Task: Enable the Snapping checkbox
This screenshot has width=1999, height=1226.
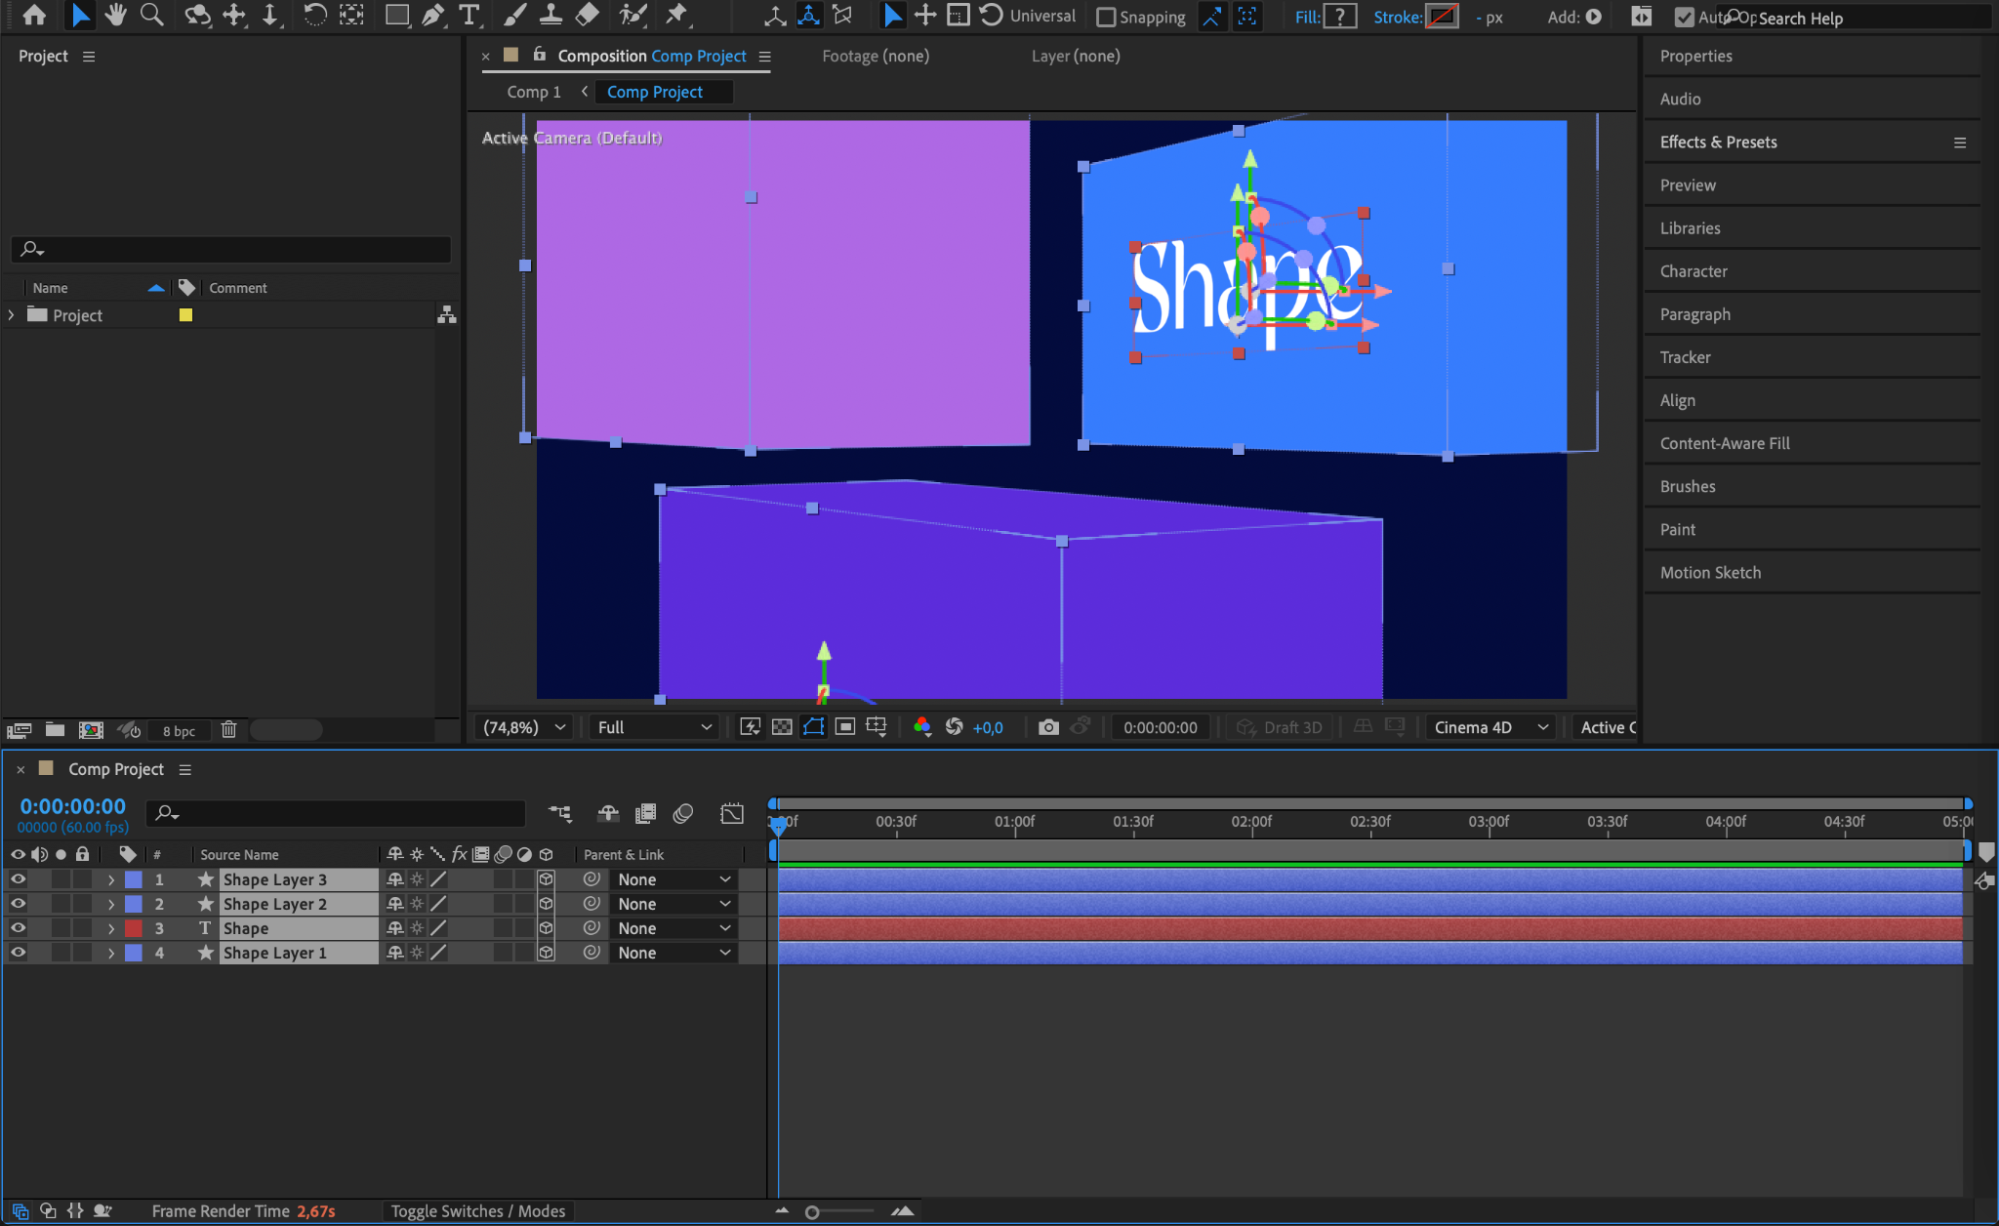Action: point(1106,17)
